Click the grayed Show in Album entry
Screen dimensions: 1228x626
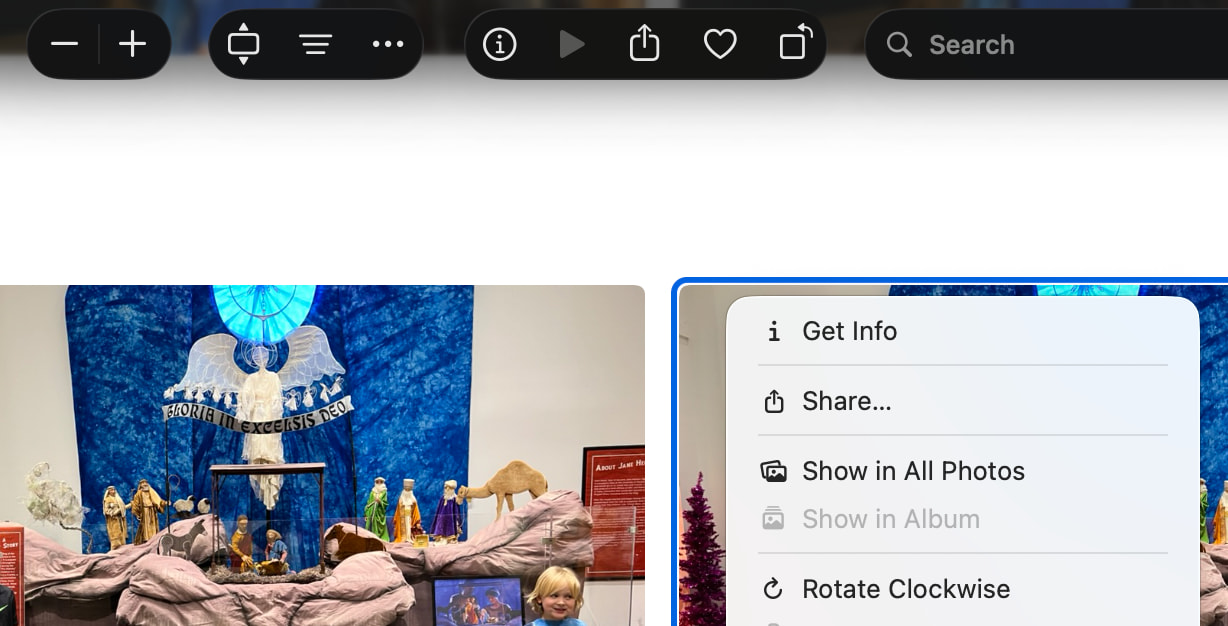(890, 519)
